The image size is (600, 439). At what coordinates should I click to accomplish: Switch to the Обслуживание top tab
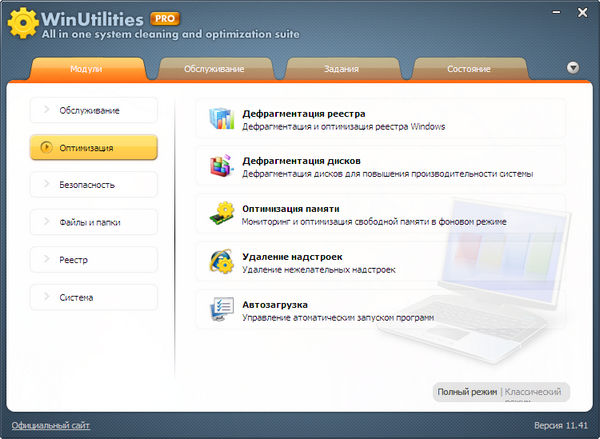pyautogui.click(x=212, y=69)
